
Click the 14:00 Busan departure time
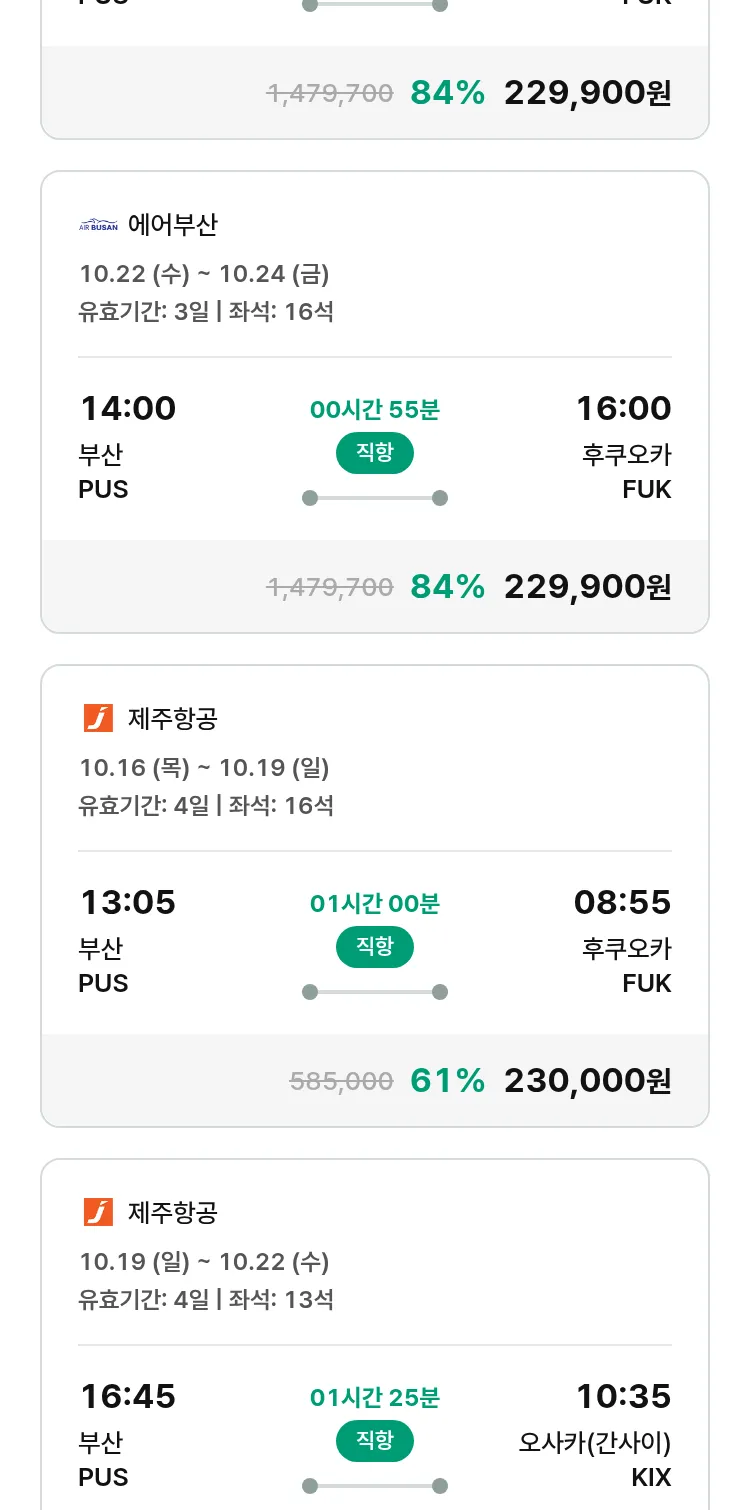tap(128, 408)
